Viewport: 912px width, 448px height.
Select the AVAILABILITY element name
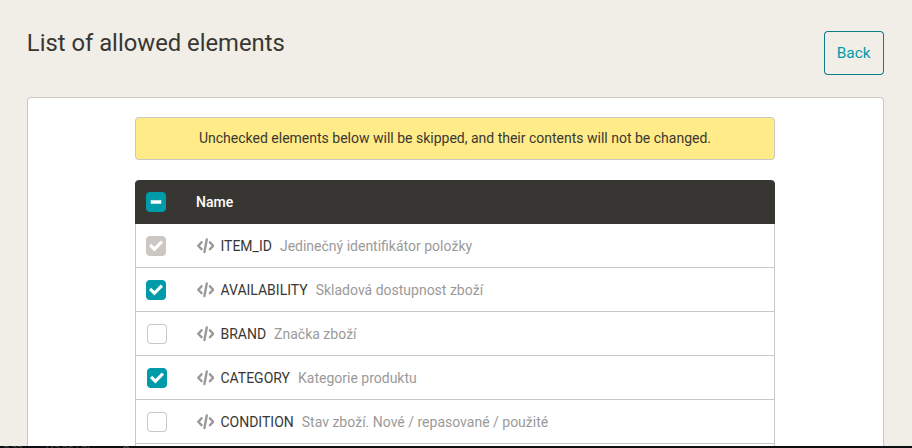[x=264, y=290]
